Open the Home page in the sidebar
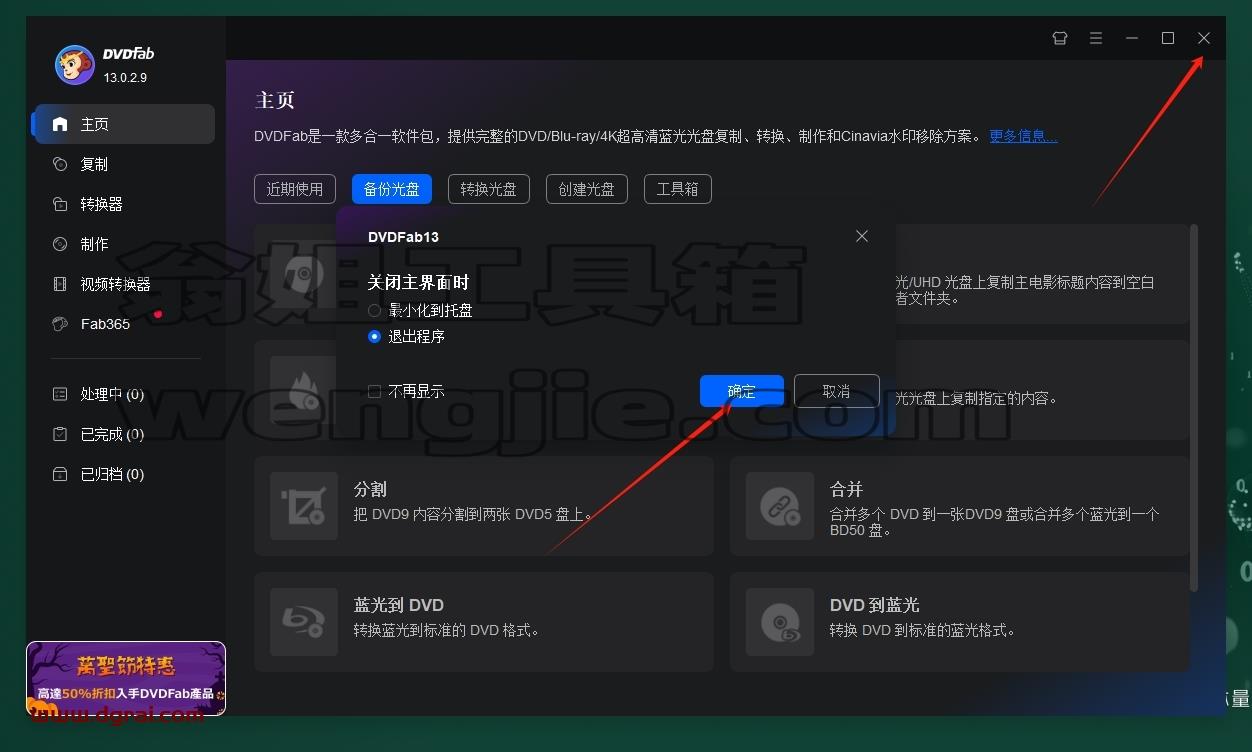This screenshot has width=1252, height=752. [x=124, y=124]
